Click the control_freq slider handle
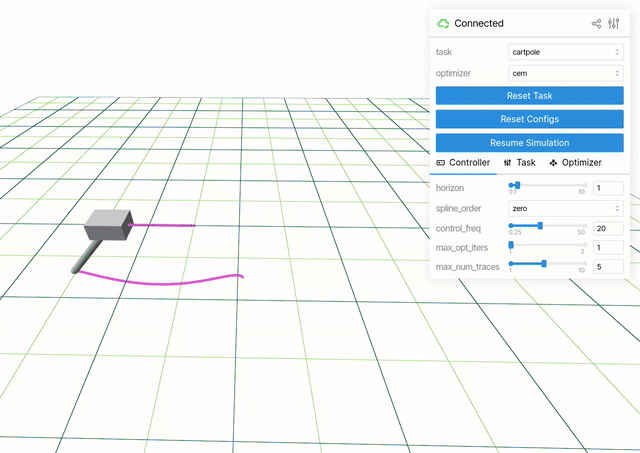The width and height of the screenshot is (640, 453). 540,225
